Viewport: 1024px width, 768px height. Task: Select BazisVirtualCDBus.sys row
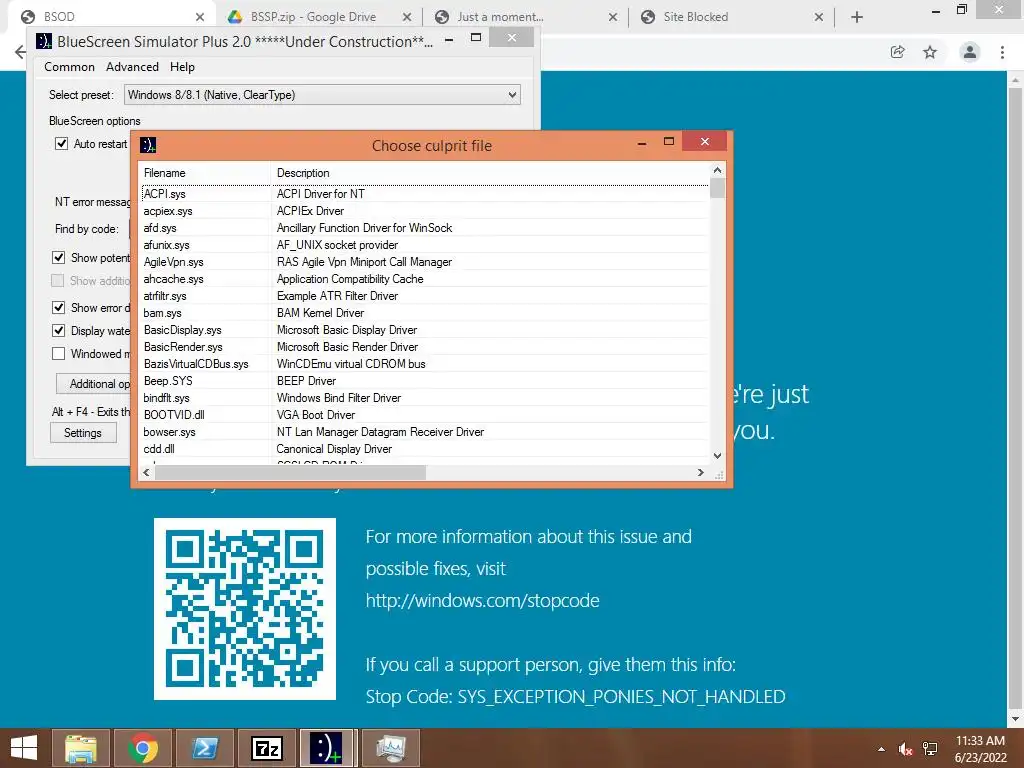(x=424, y=364)
